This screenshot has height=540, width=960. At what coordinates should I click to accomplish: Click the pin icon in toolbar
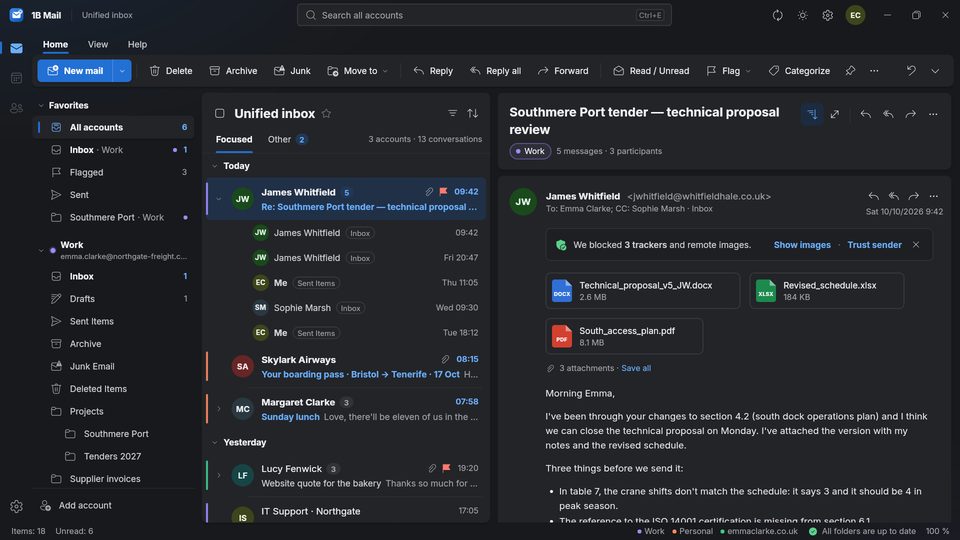click(x=850, y=71)
